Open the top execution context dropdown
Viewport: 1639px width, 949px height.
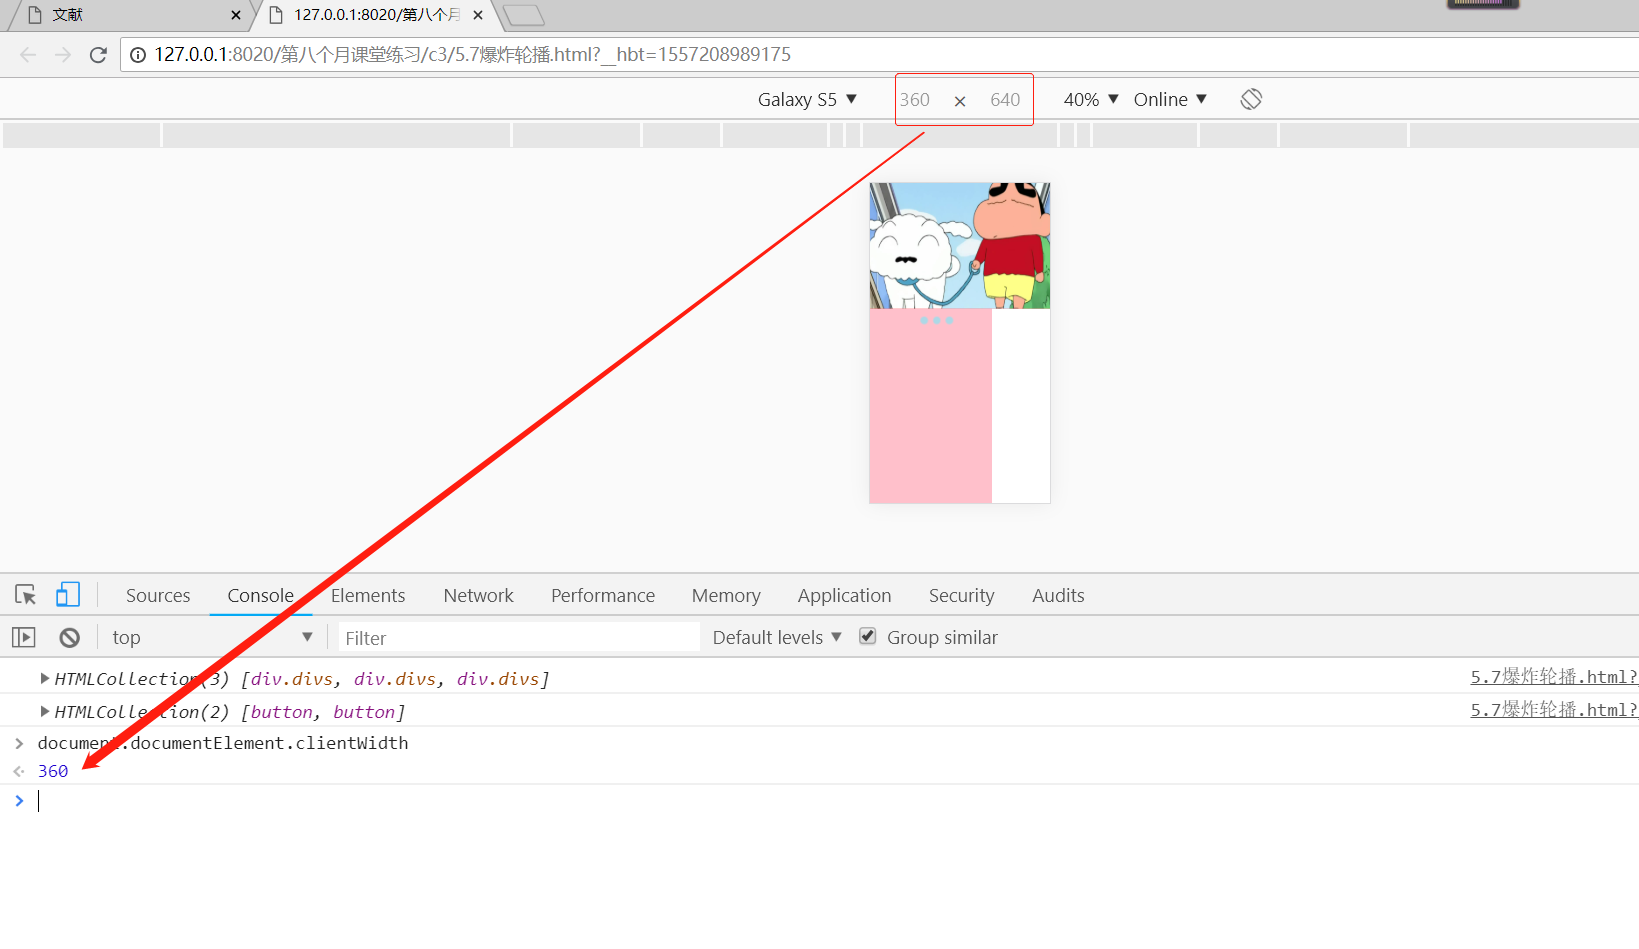(x=212, y=637)
